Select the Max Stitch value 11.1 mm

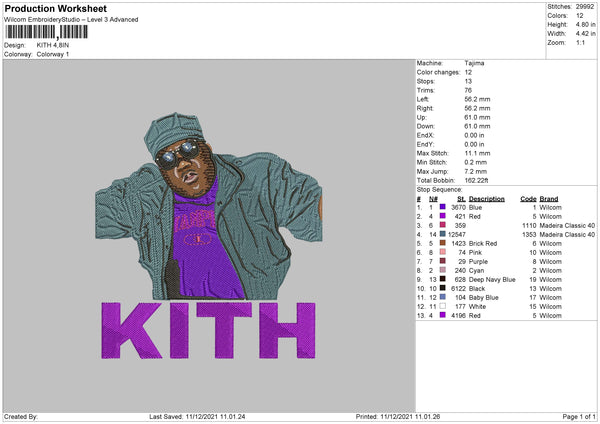[x=476, y=153]
